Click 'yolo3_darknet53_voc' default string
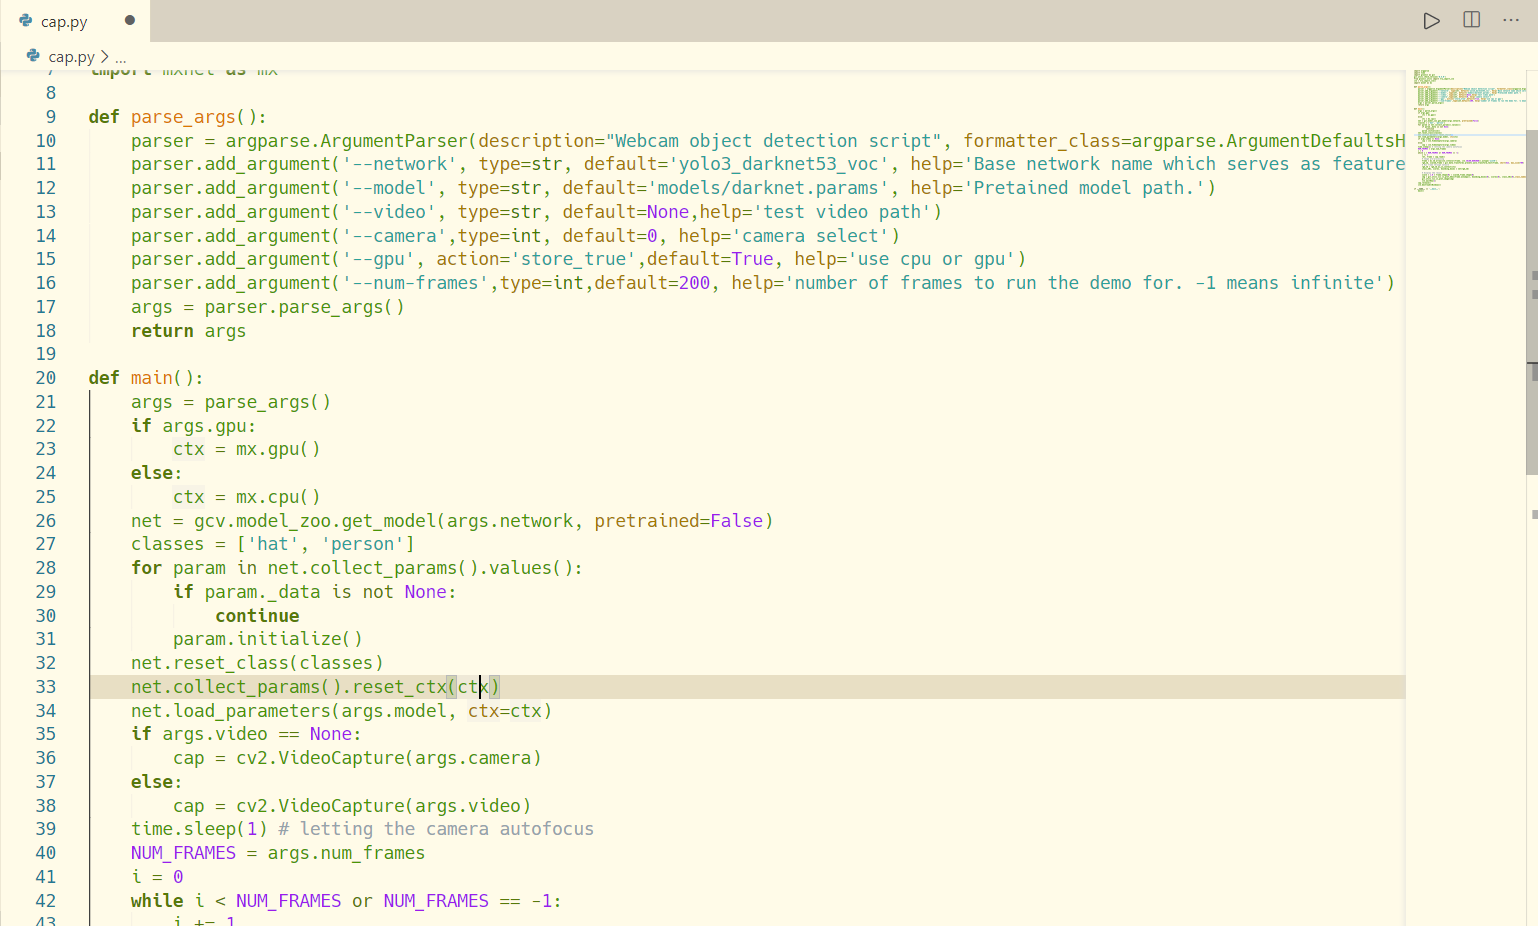Screen dimensions: 1538x926 click(x=779, y=164)
